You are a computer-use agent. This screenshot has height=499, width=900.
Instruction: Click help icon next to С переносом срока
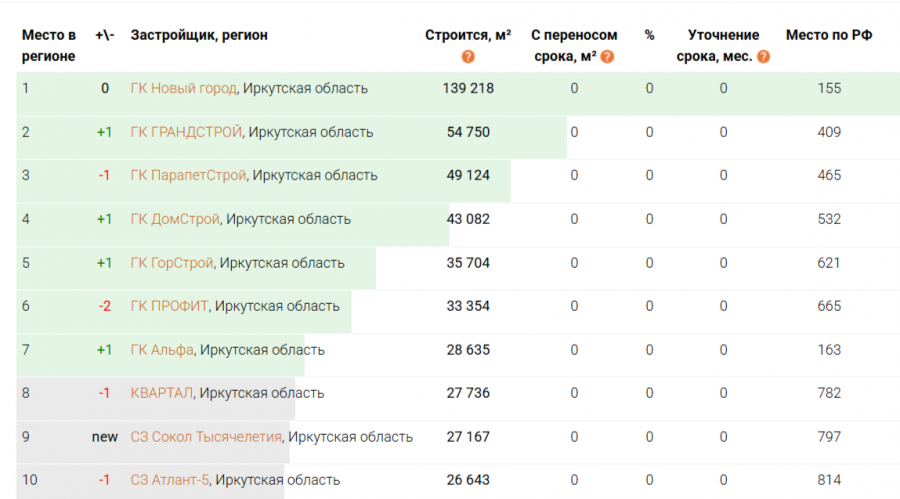pyautogui.click(x=607, y=57)
